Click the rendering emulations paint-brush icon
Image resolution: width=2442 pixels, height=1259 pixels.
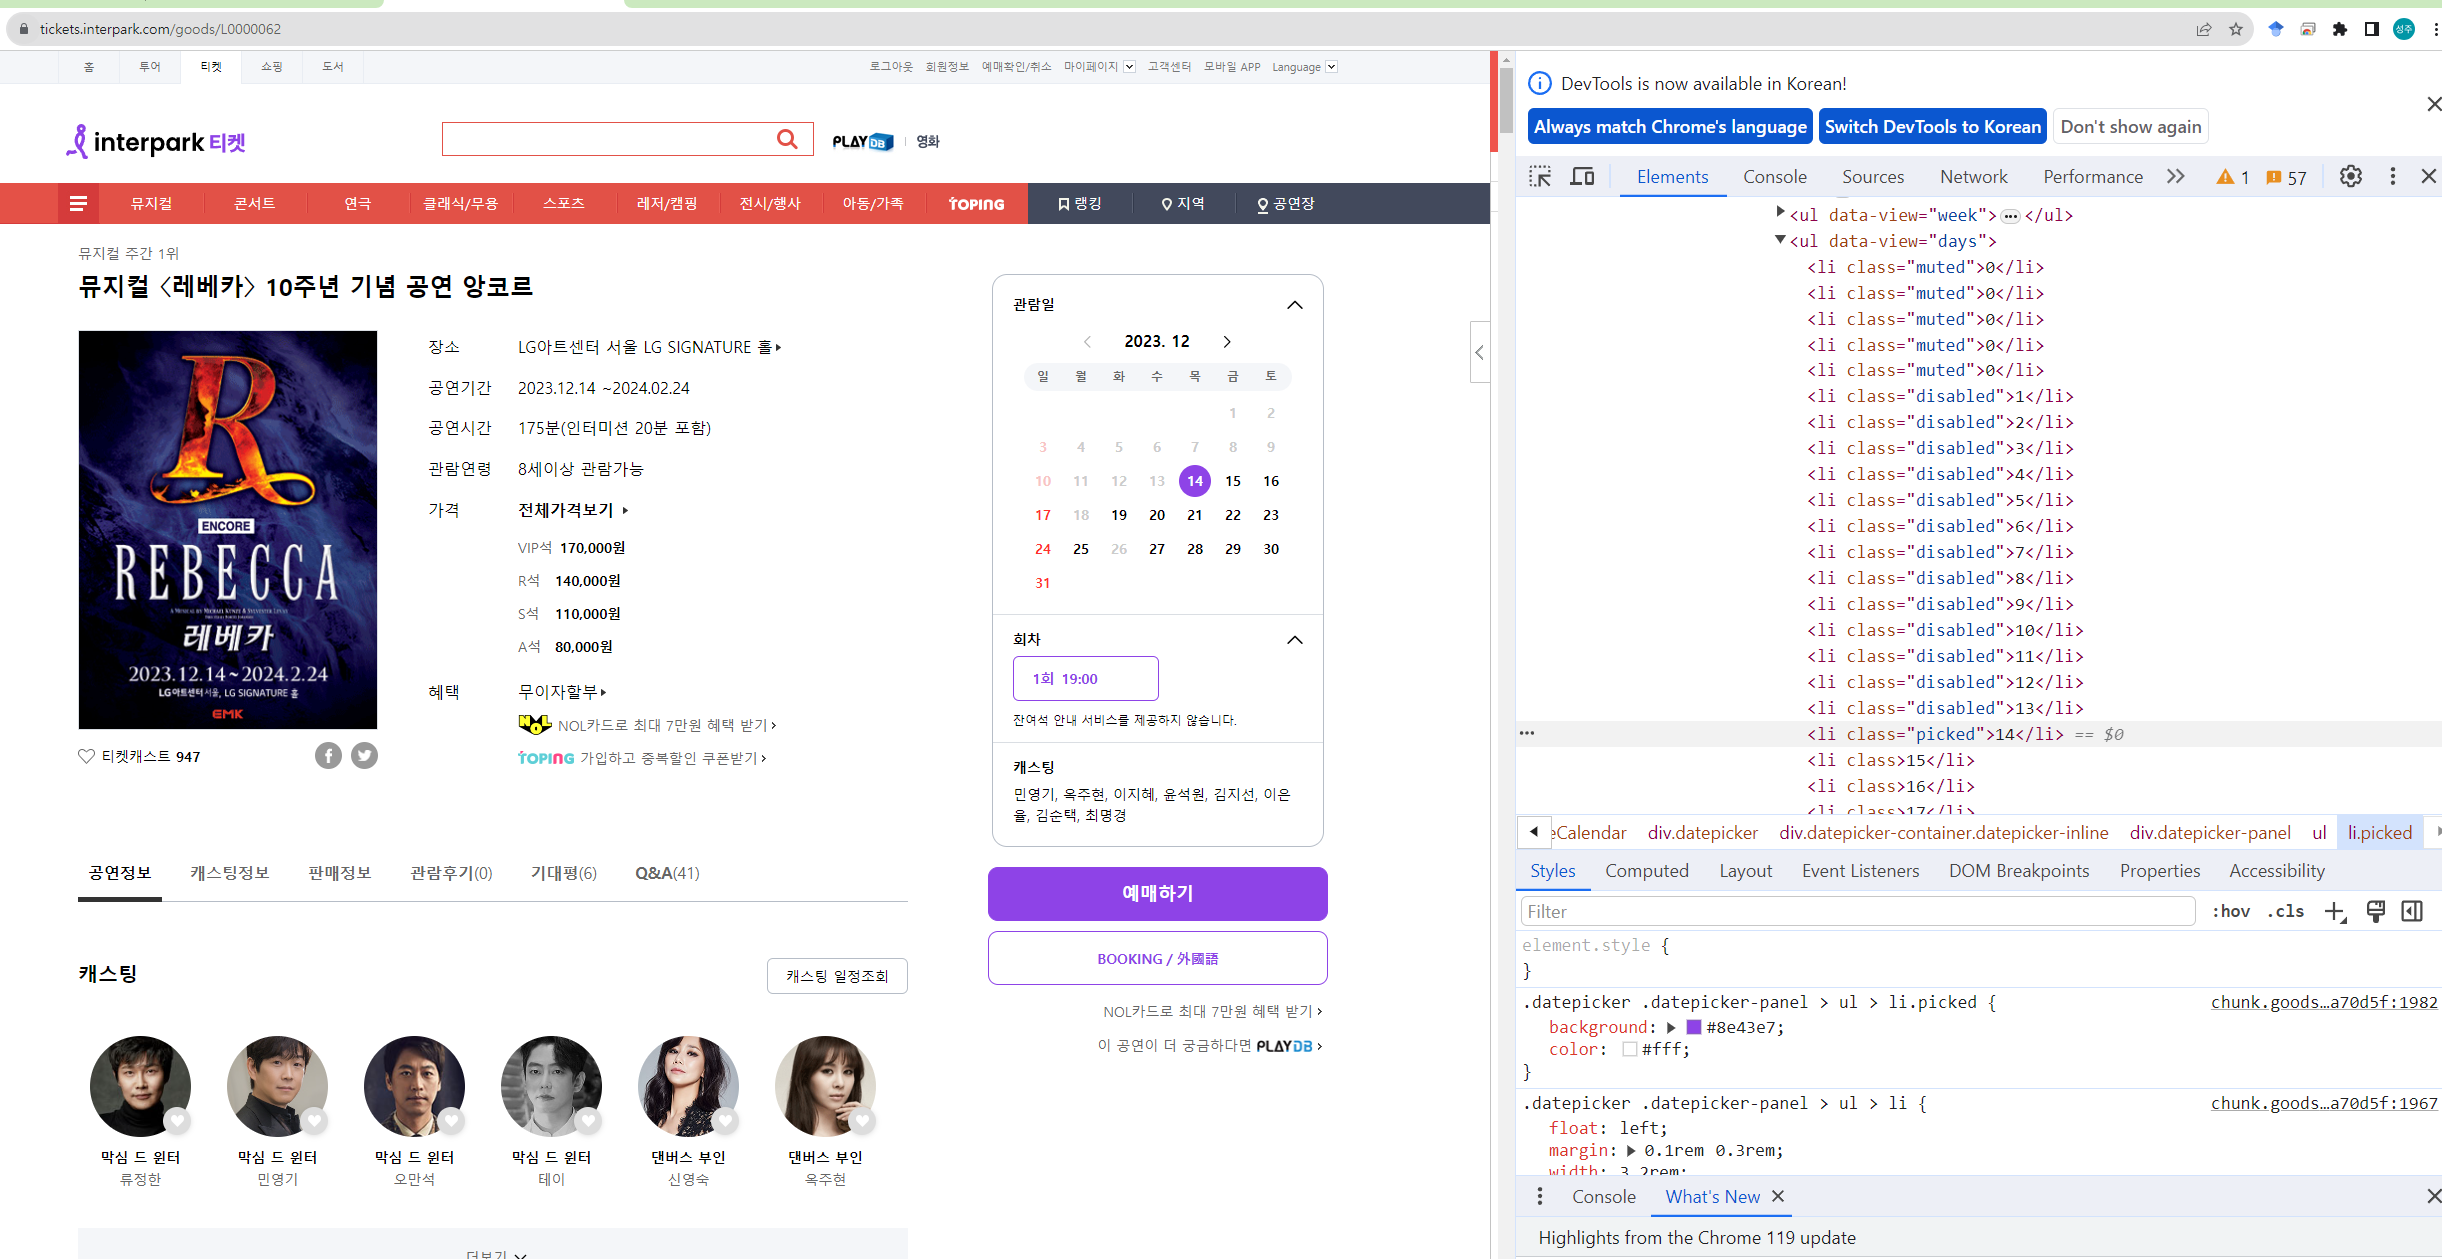[2376, 911]
